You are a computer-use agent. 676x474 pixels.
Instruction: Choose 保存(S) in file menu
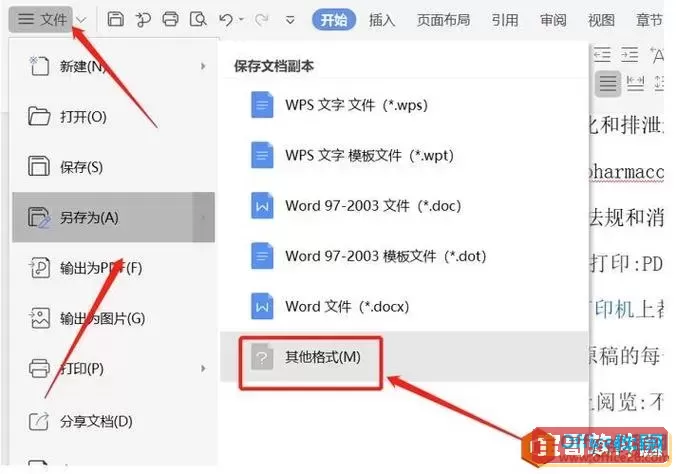pos(113,167)
